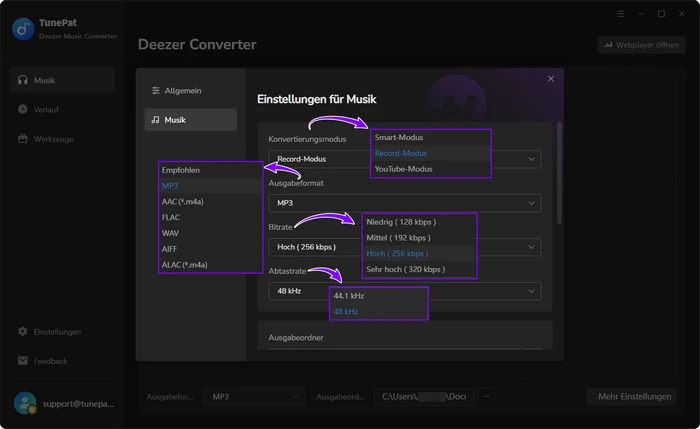
Task: Close the settings dialog
Action: coord(550,79)
